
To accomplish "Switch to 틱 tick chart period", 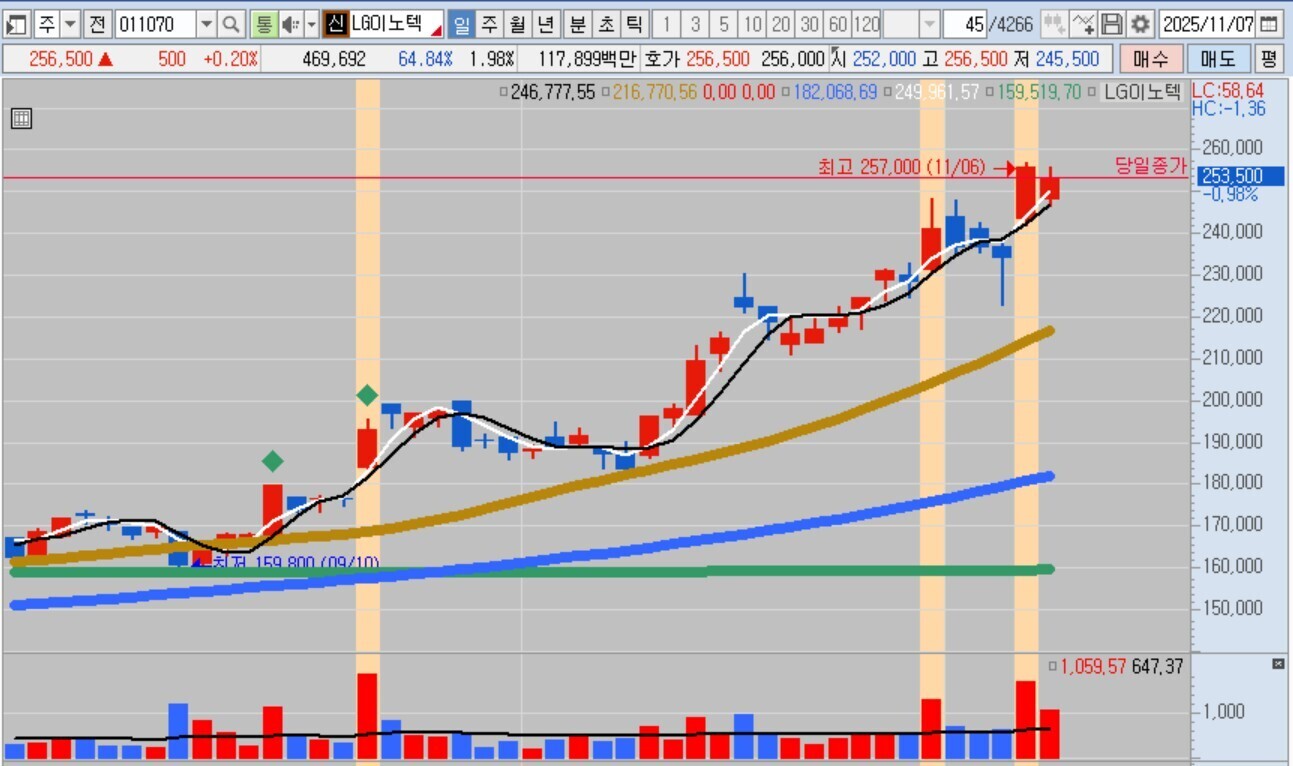I will coord(634,23).
